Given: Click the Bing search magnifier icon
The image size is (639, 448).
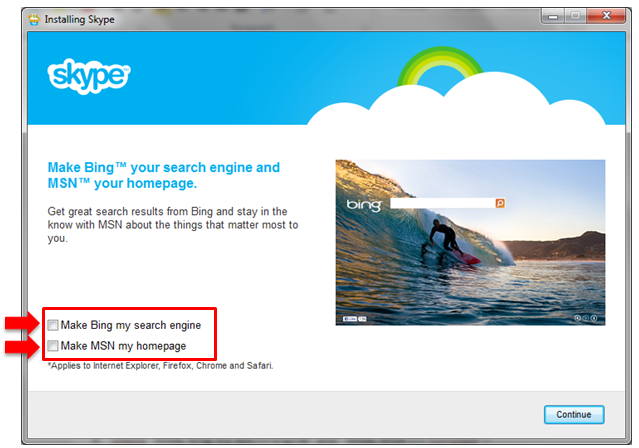Looking at the screenshot, I should 500,203.
